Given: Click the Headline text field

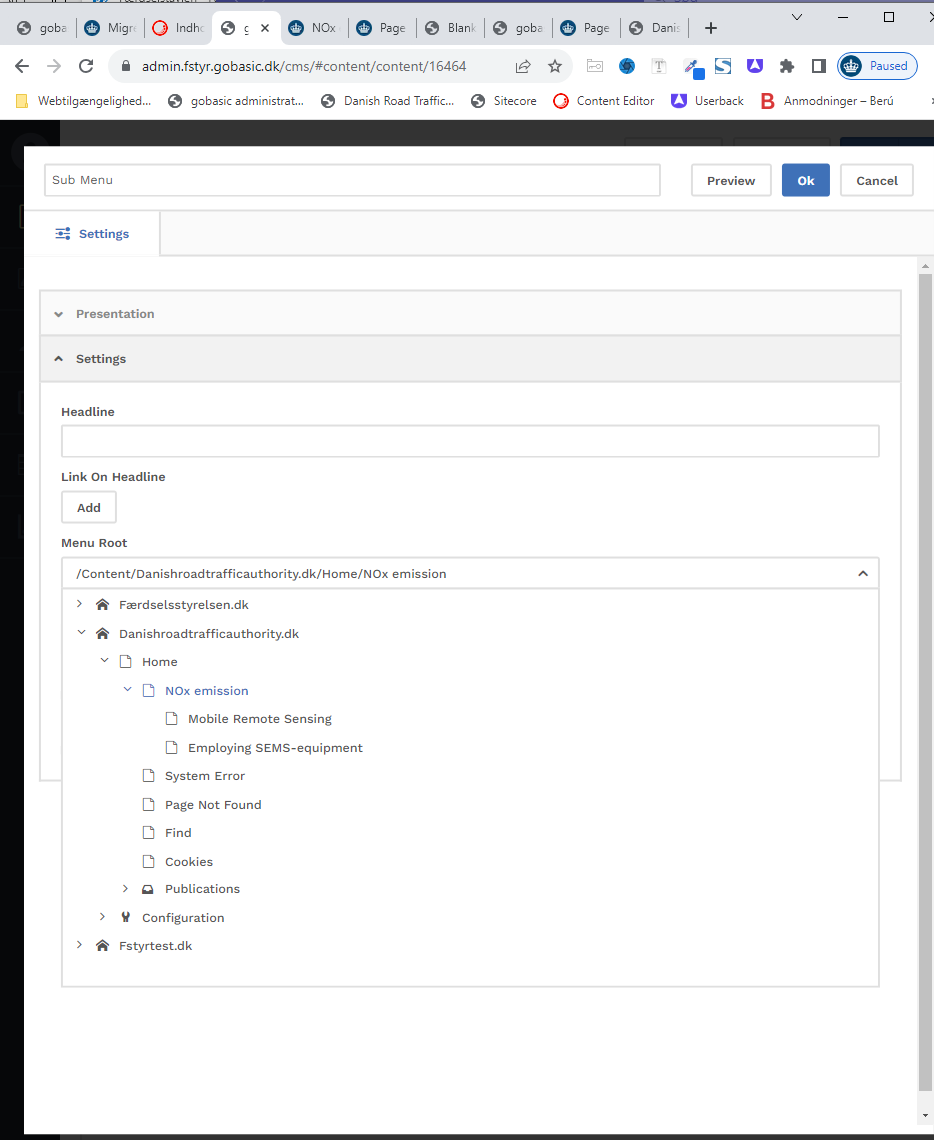Looking at the screenshot, I should [470, 441].
